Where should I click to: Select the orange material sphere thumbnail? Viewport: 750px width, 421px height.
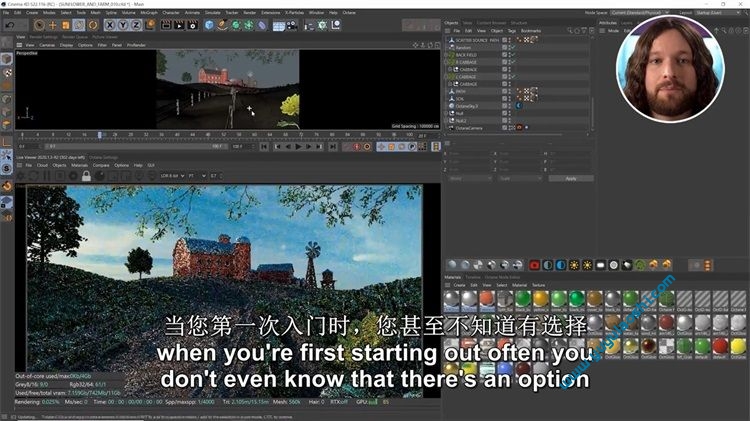[486, 299]
